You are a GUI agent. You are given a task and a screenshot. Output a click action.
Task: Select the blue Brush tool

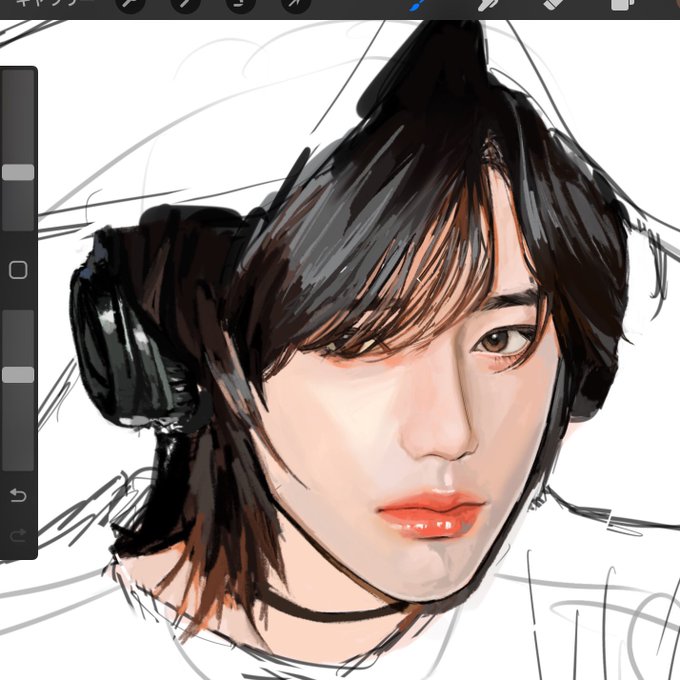(417, 5)
